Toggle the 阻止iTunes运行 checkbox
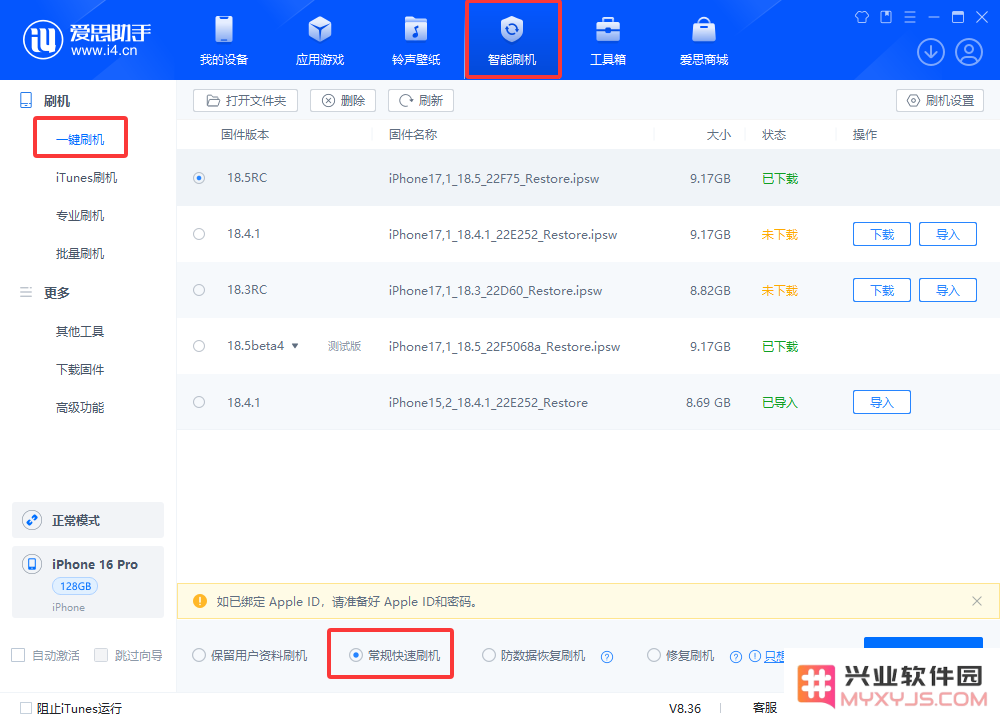Screen dimensions: 1000x723 pyautogui.click(x=26, y=708)
